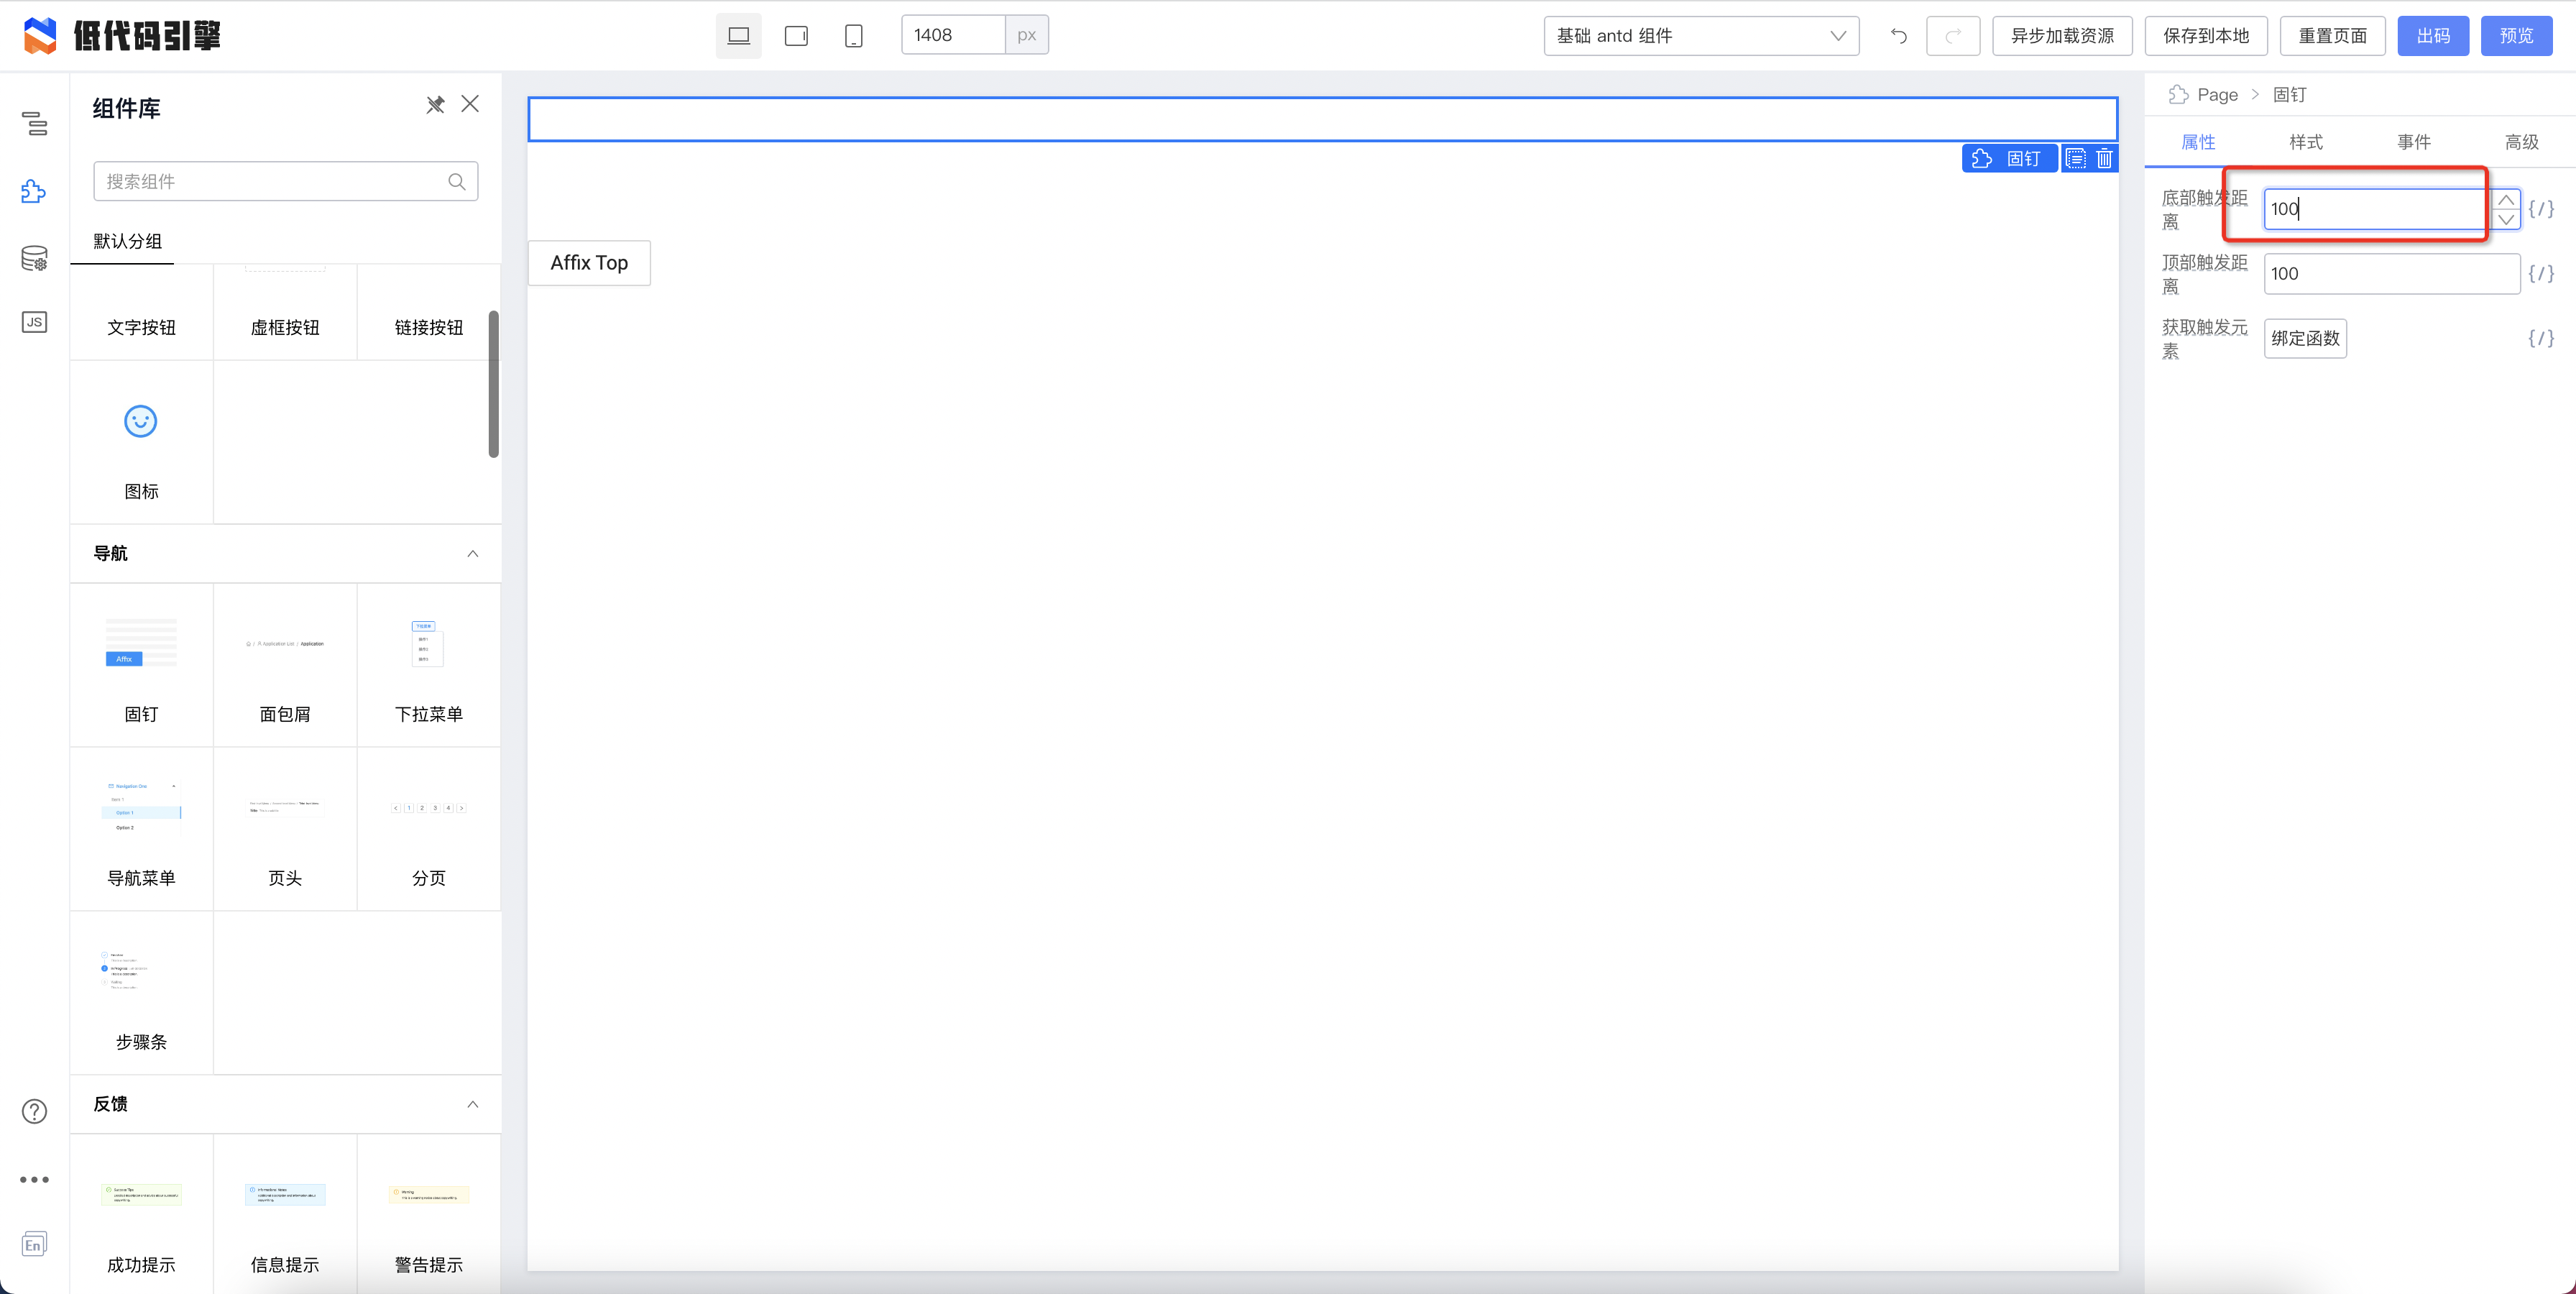The image size is (2576, 1294).
Task: Copy the selected 固钉 component
Action: (2076, 158)
